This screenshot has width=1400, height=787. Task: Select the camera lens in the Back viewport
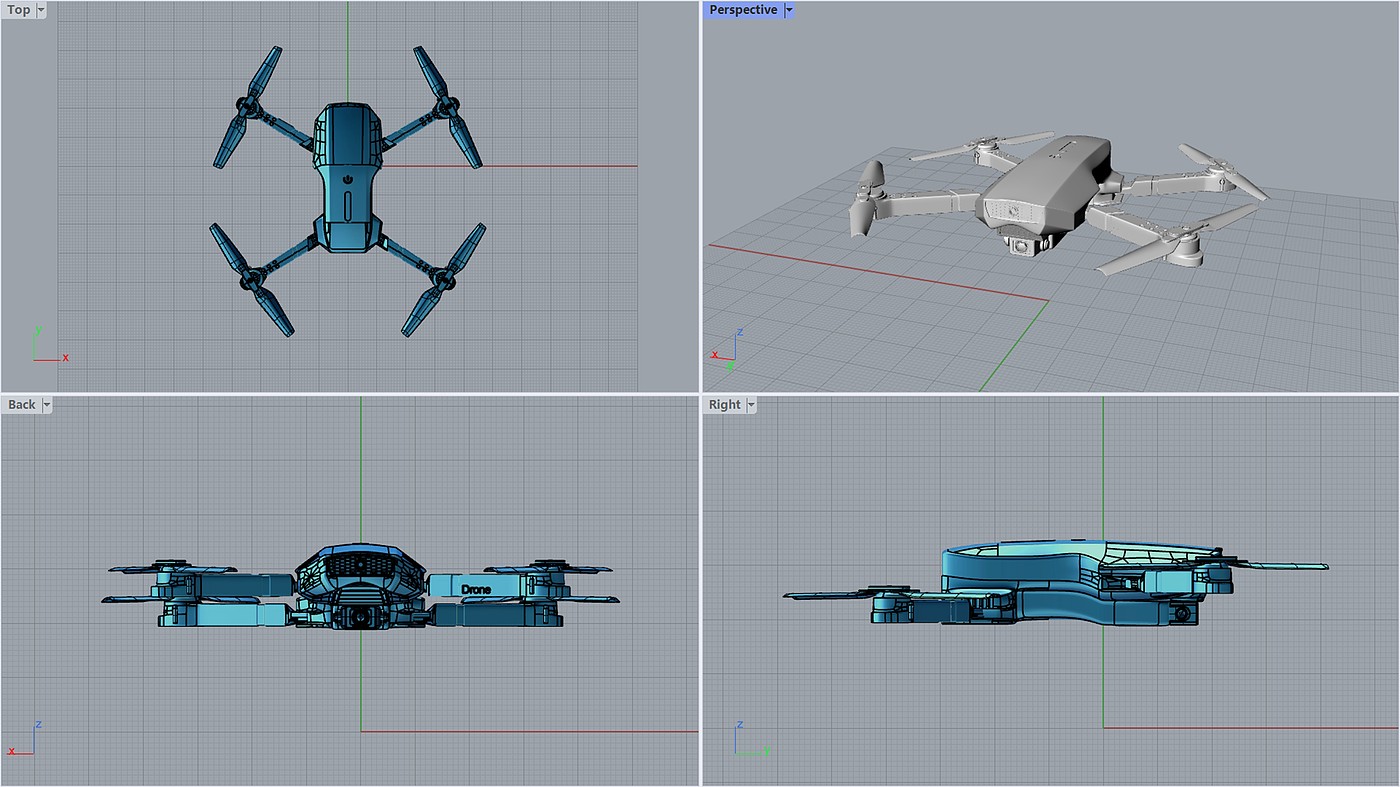[358, 619]
